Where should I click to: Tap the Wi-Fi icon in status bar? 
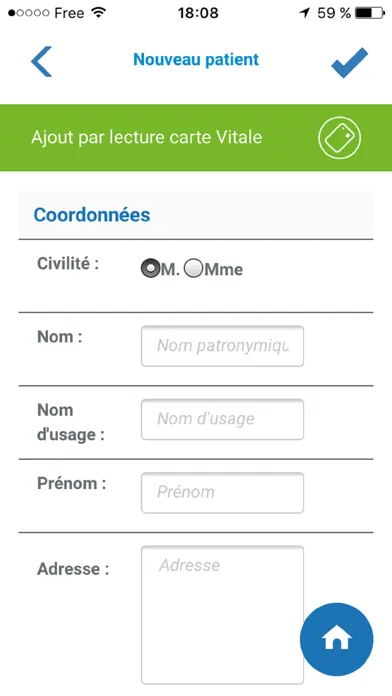98,12
